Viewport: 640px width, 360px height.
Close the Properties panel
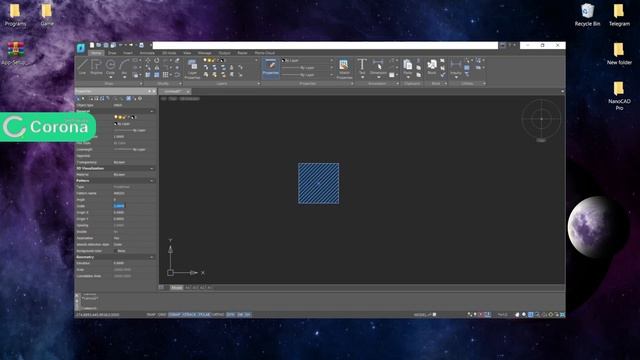(154, 91)
